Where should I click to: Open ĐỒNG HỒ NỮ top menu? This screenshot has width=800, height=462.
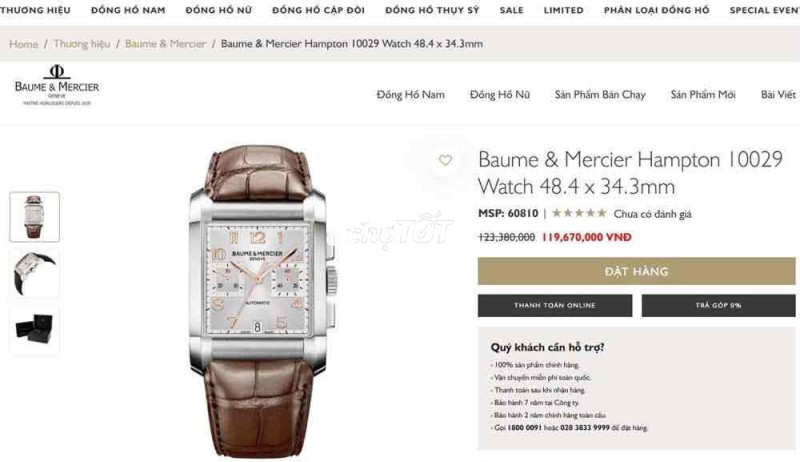pyautogui.click(x=219, y=10)
